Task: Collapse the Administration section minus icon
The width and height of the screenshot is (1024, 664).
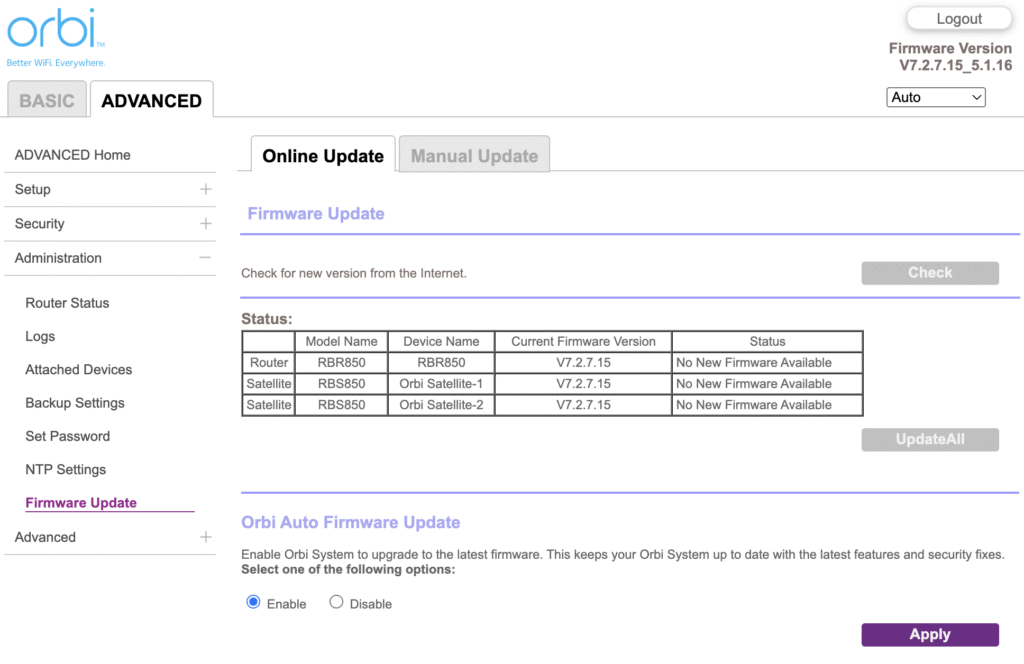Action: [205, 258]
